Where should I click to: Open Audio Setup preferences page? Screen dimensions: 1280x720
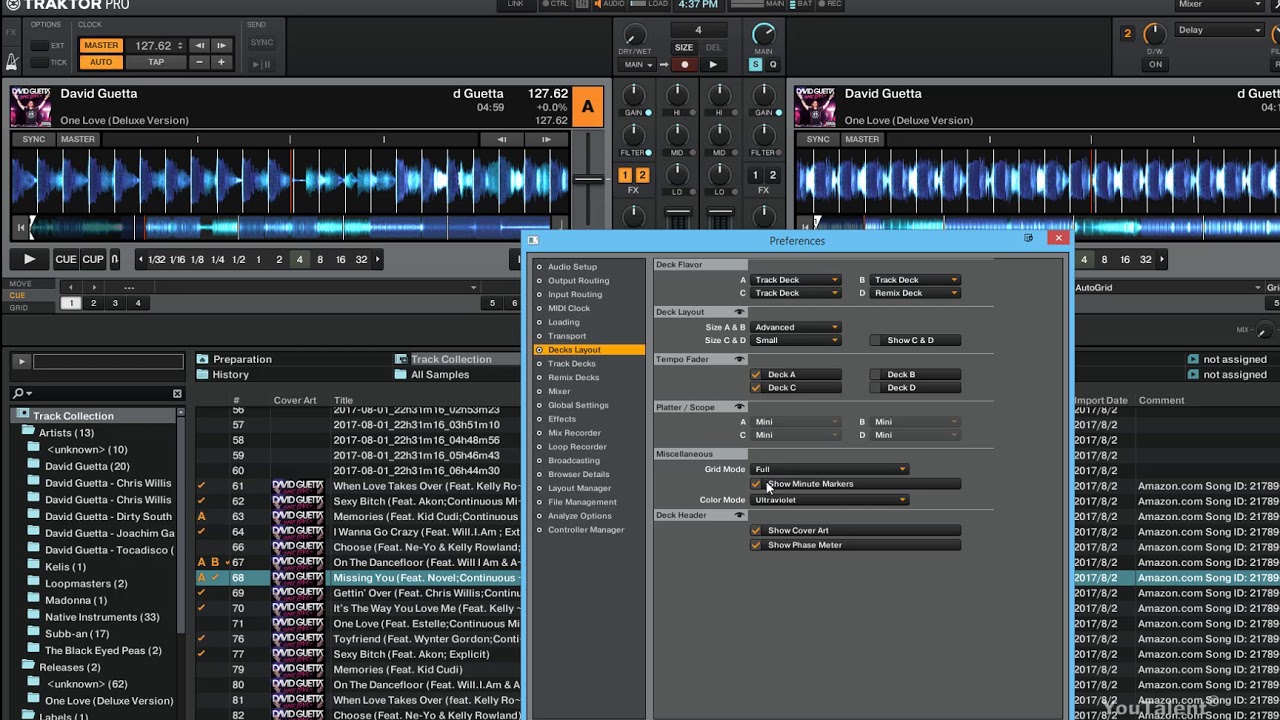(x=572, y=267)
